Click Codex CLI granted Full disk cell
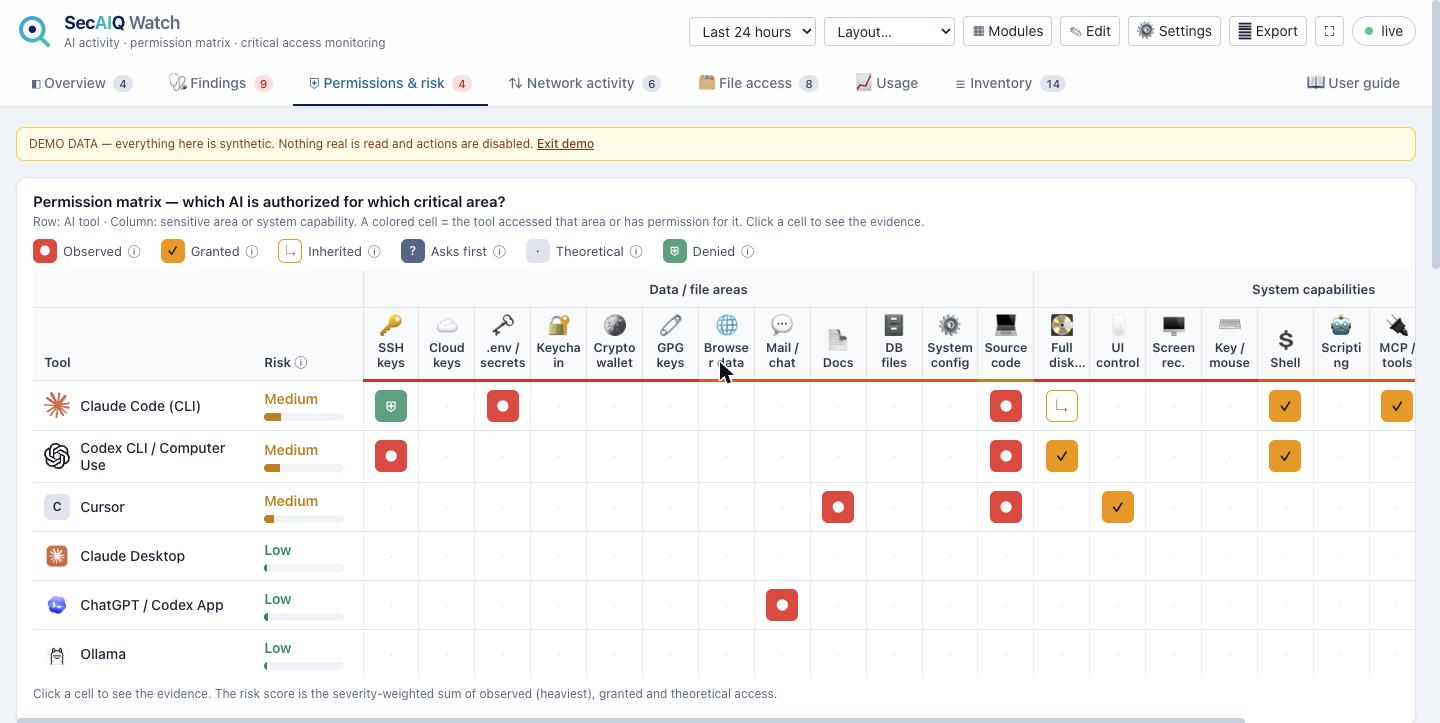 pyautogui.click(x=1062, y=456)
